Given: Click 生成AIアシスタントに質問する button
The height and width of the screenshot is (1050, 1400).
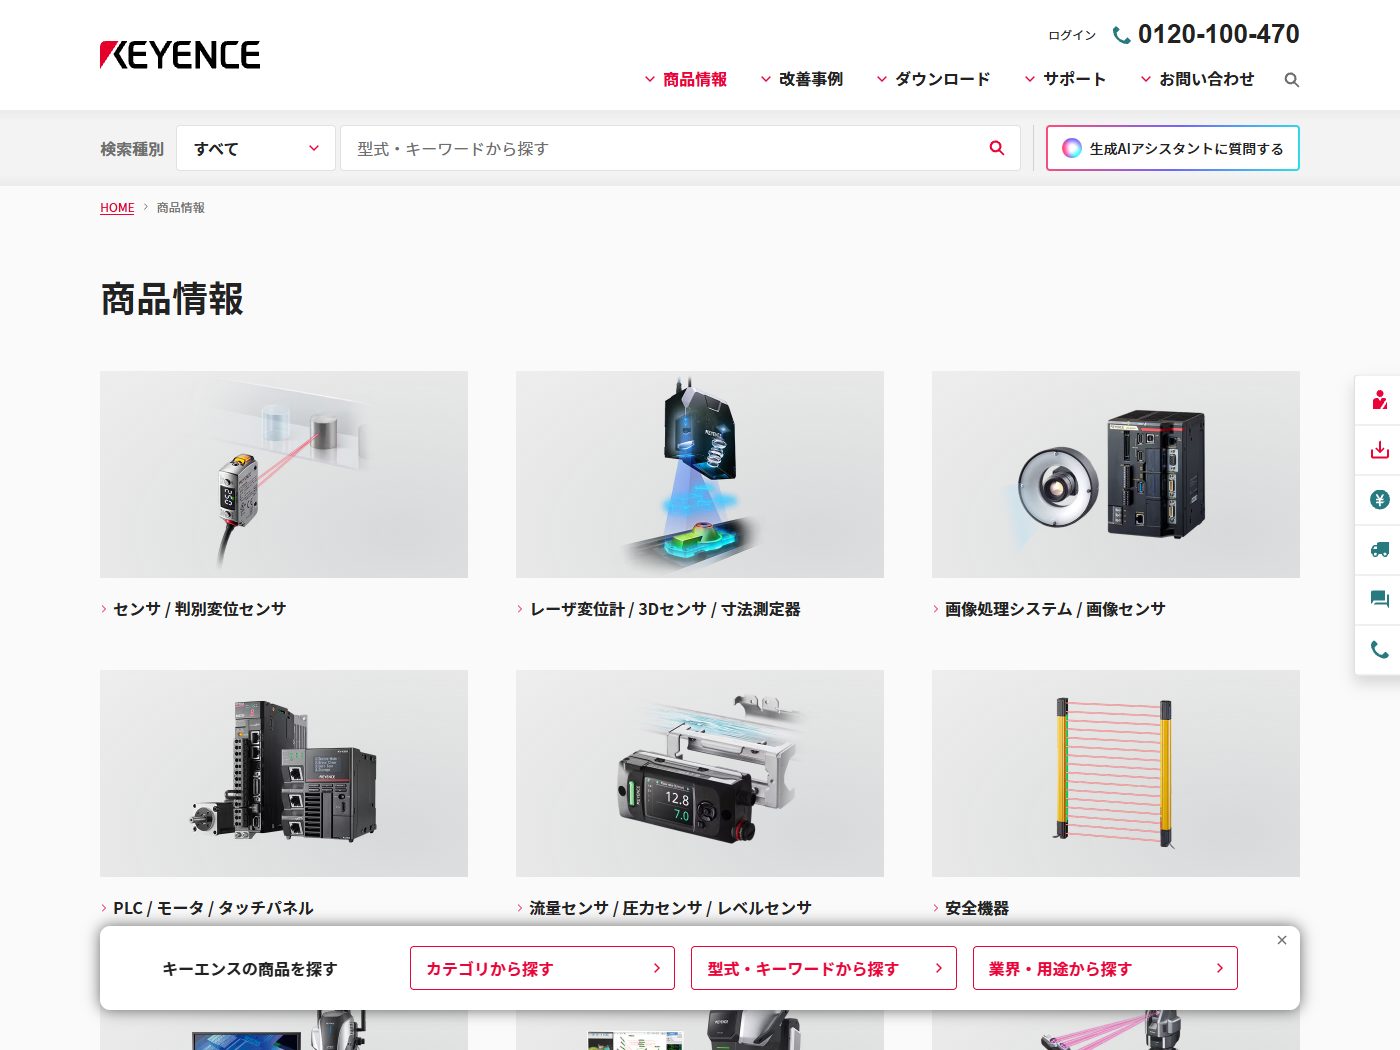Looking at the screenshot, I should [x=1172, y=148].
